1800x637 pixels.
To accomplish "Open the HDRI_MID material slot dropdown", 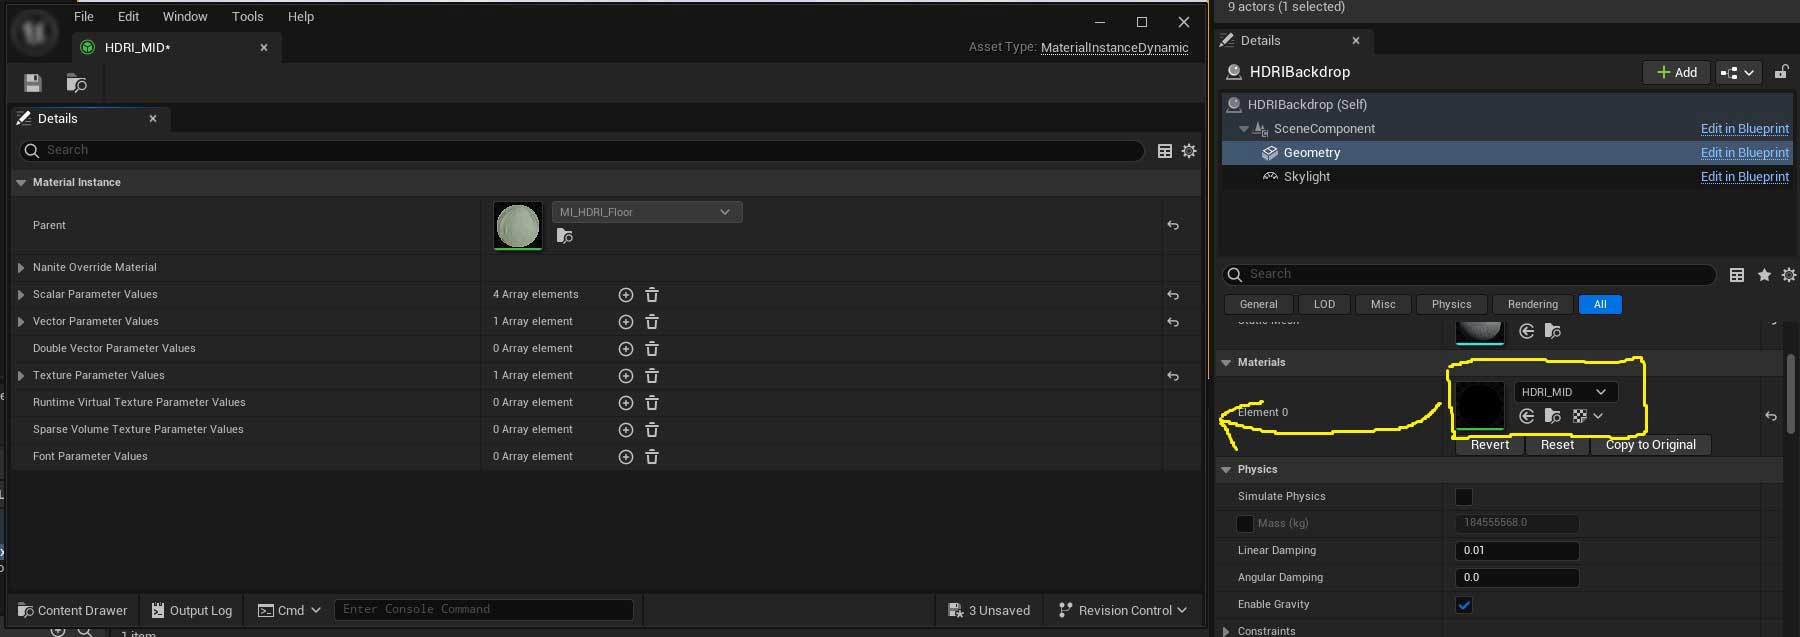I will [x=1564, y=392].
